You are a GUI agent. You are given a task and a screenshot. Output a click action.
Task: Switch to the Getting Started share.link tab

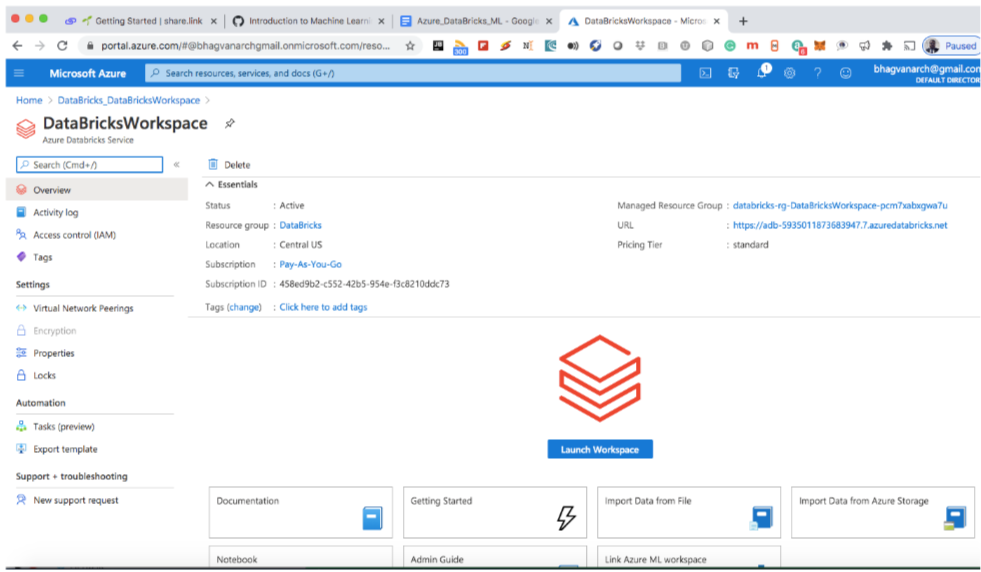141,21
